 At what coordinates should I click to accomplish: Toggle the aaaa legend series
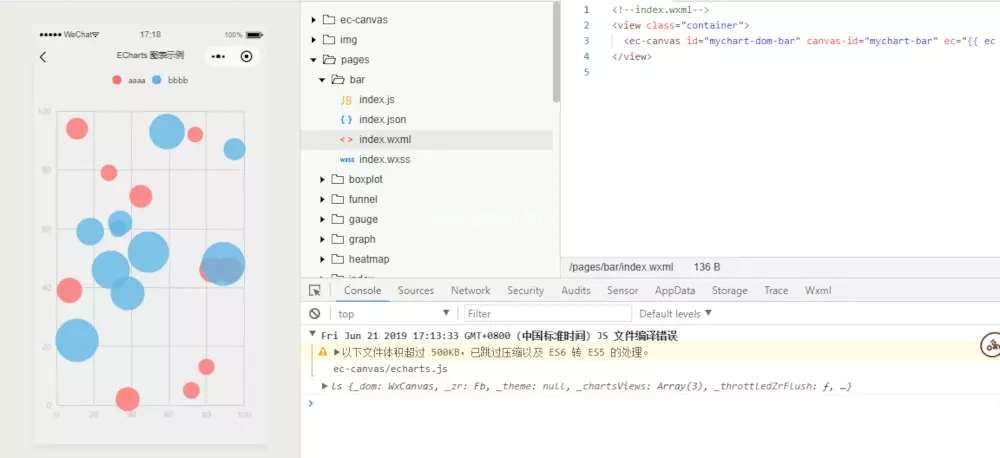128,80
